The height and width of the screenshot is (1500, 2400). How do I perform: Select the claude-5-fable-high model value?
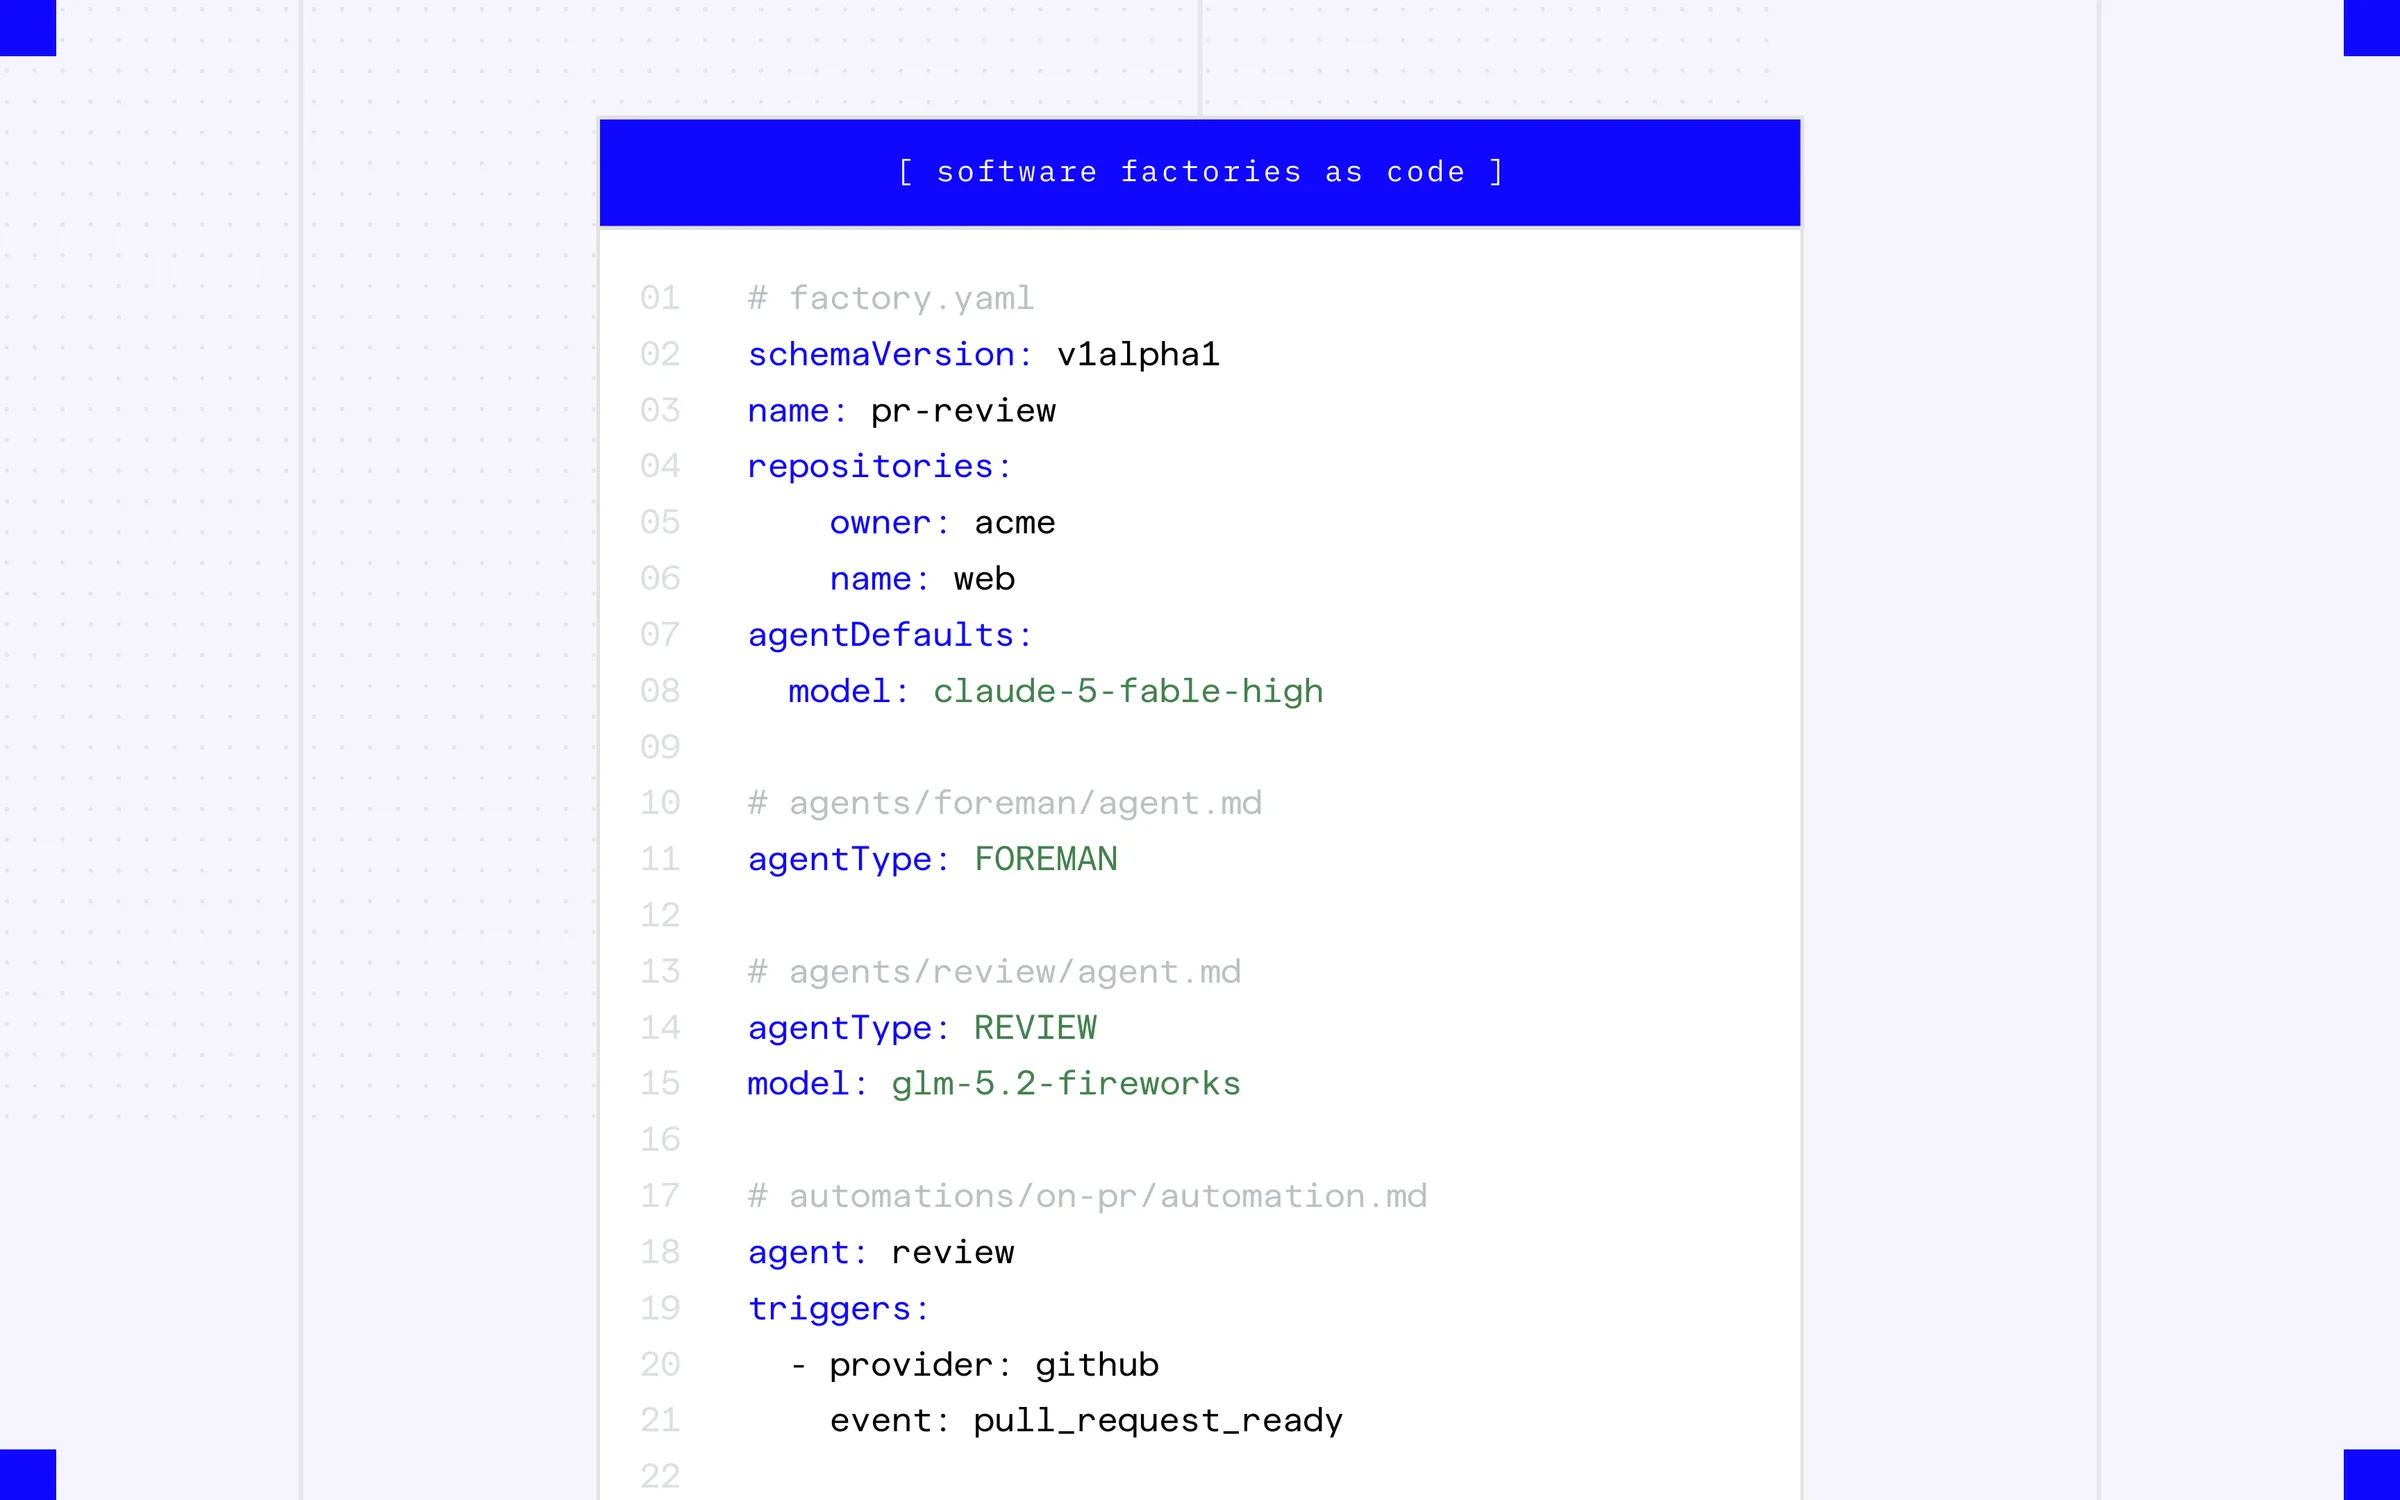click(x=1128, y=691)
